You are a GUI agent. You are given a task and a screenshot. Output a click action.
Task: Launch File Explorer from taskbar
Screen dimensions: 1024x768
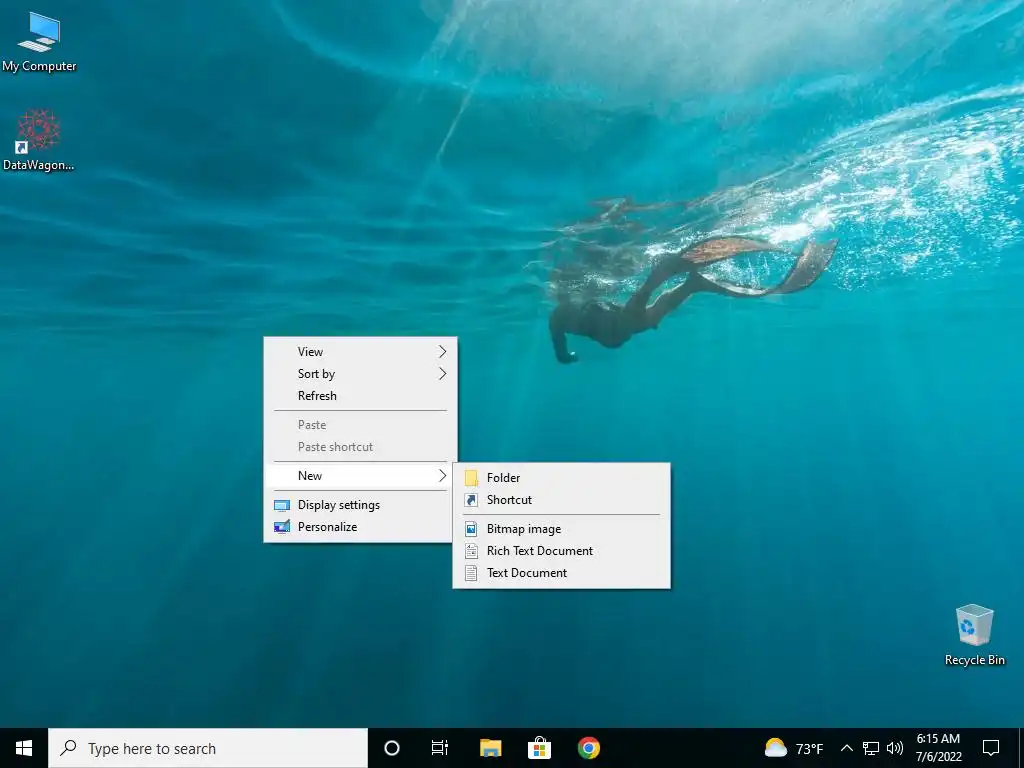(x=490, y=748)
